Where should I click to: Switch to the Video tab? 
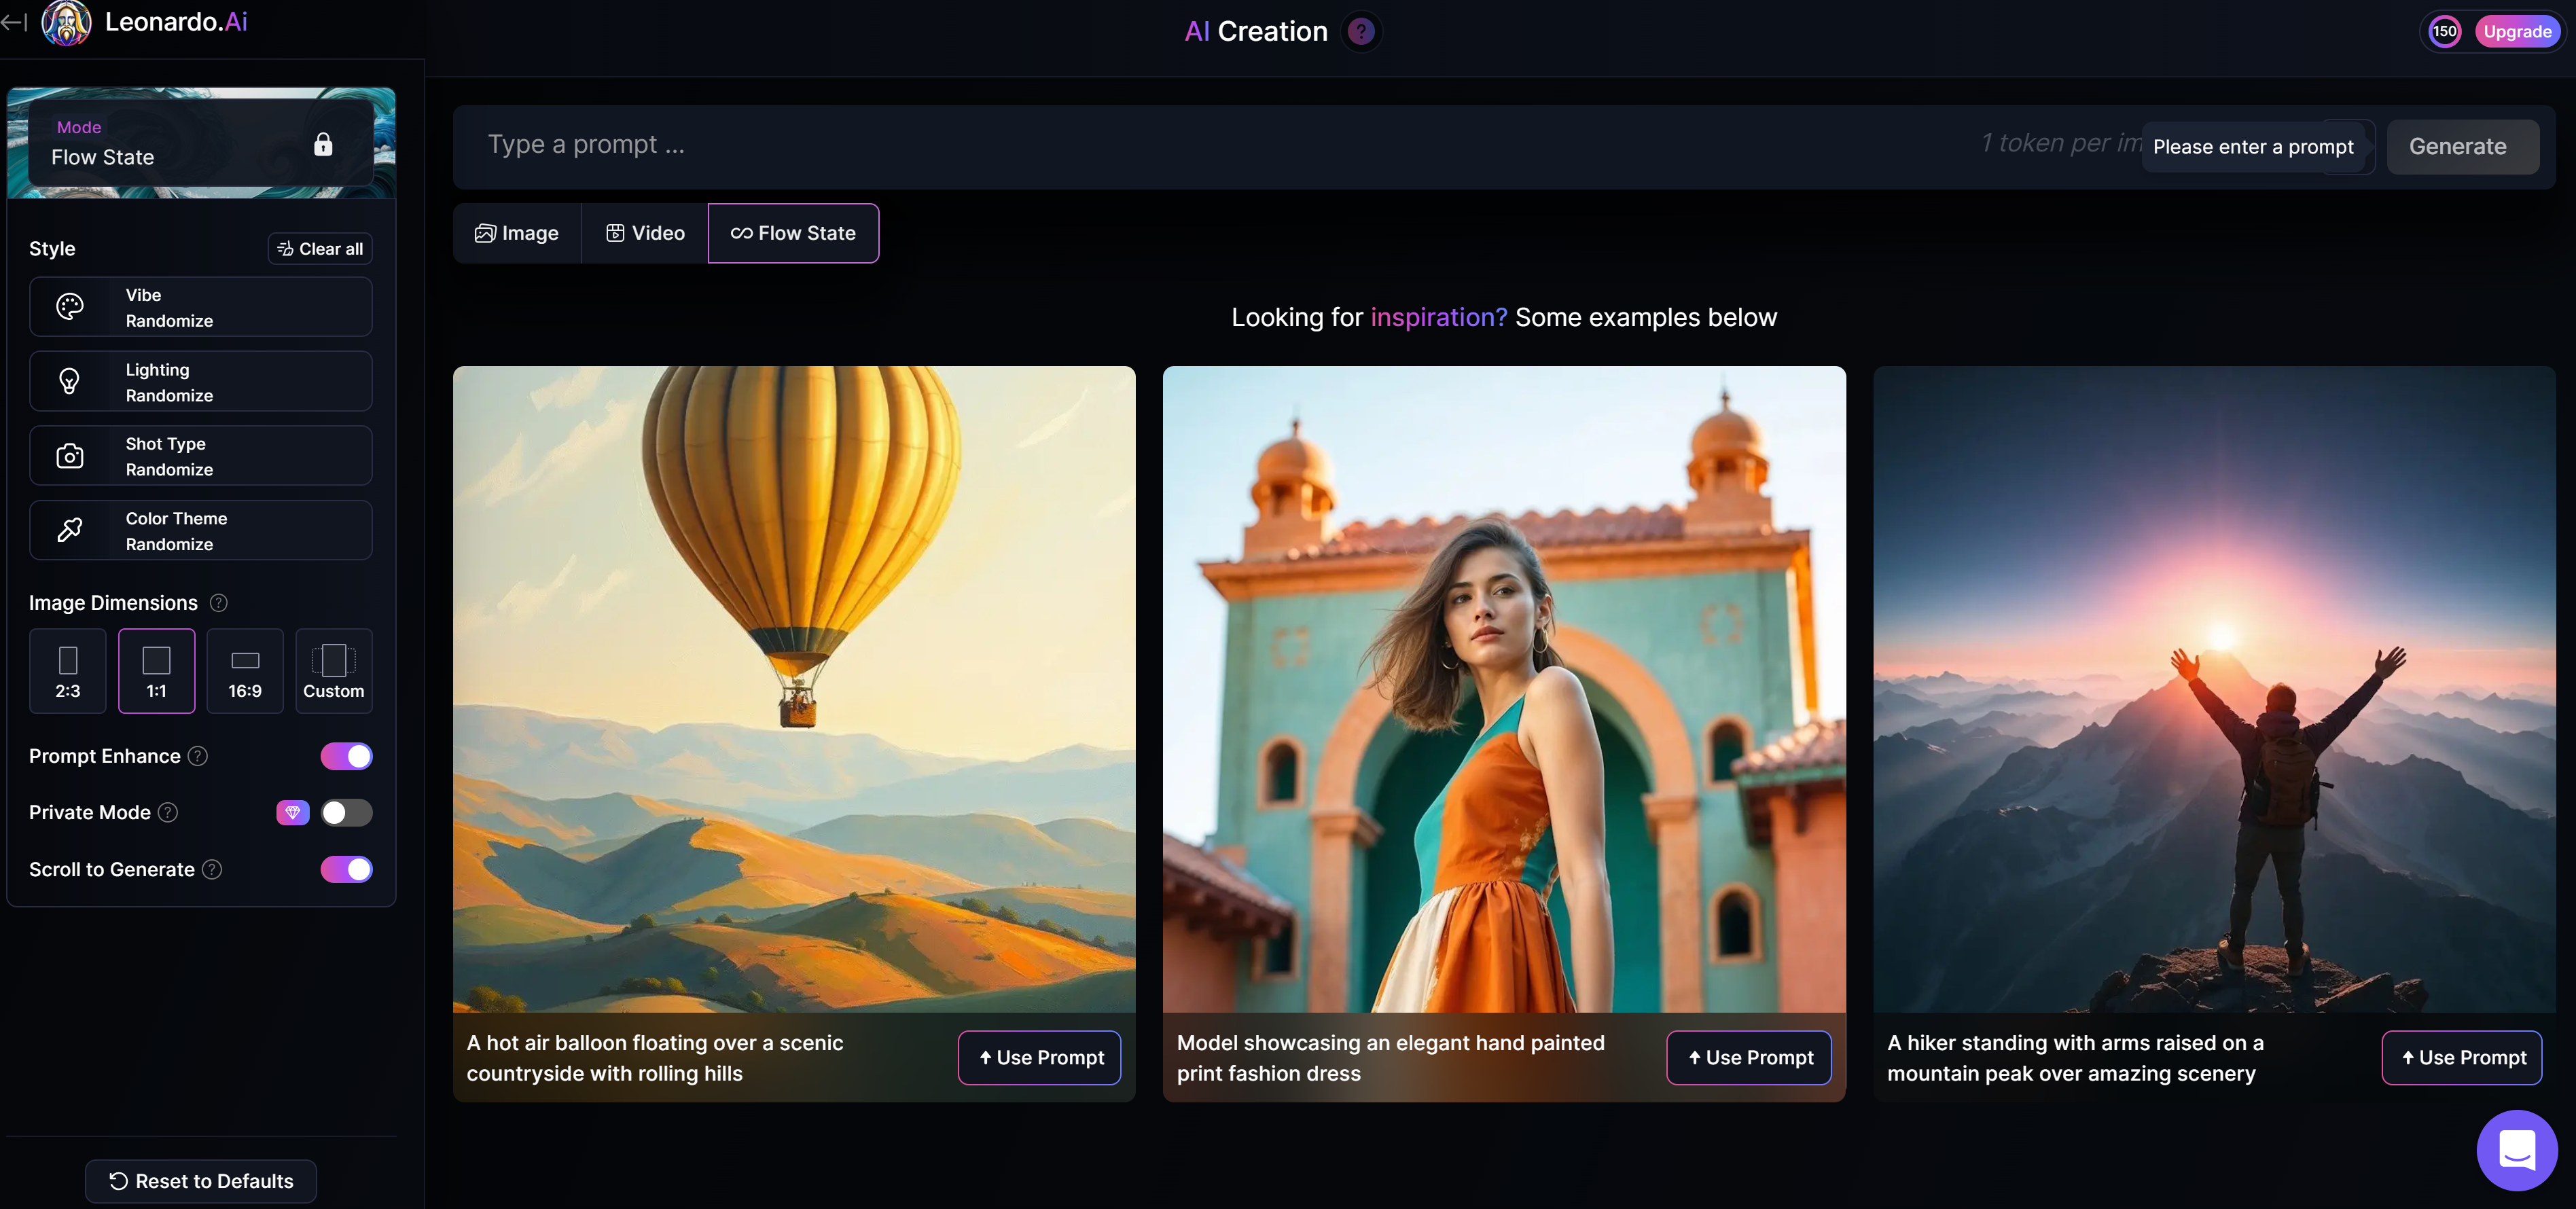click(645, 233)
